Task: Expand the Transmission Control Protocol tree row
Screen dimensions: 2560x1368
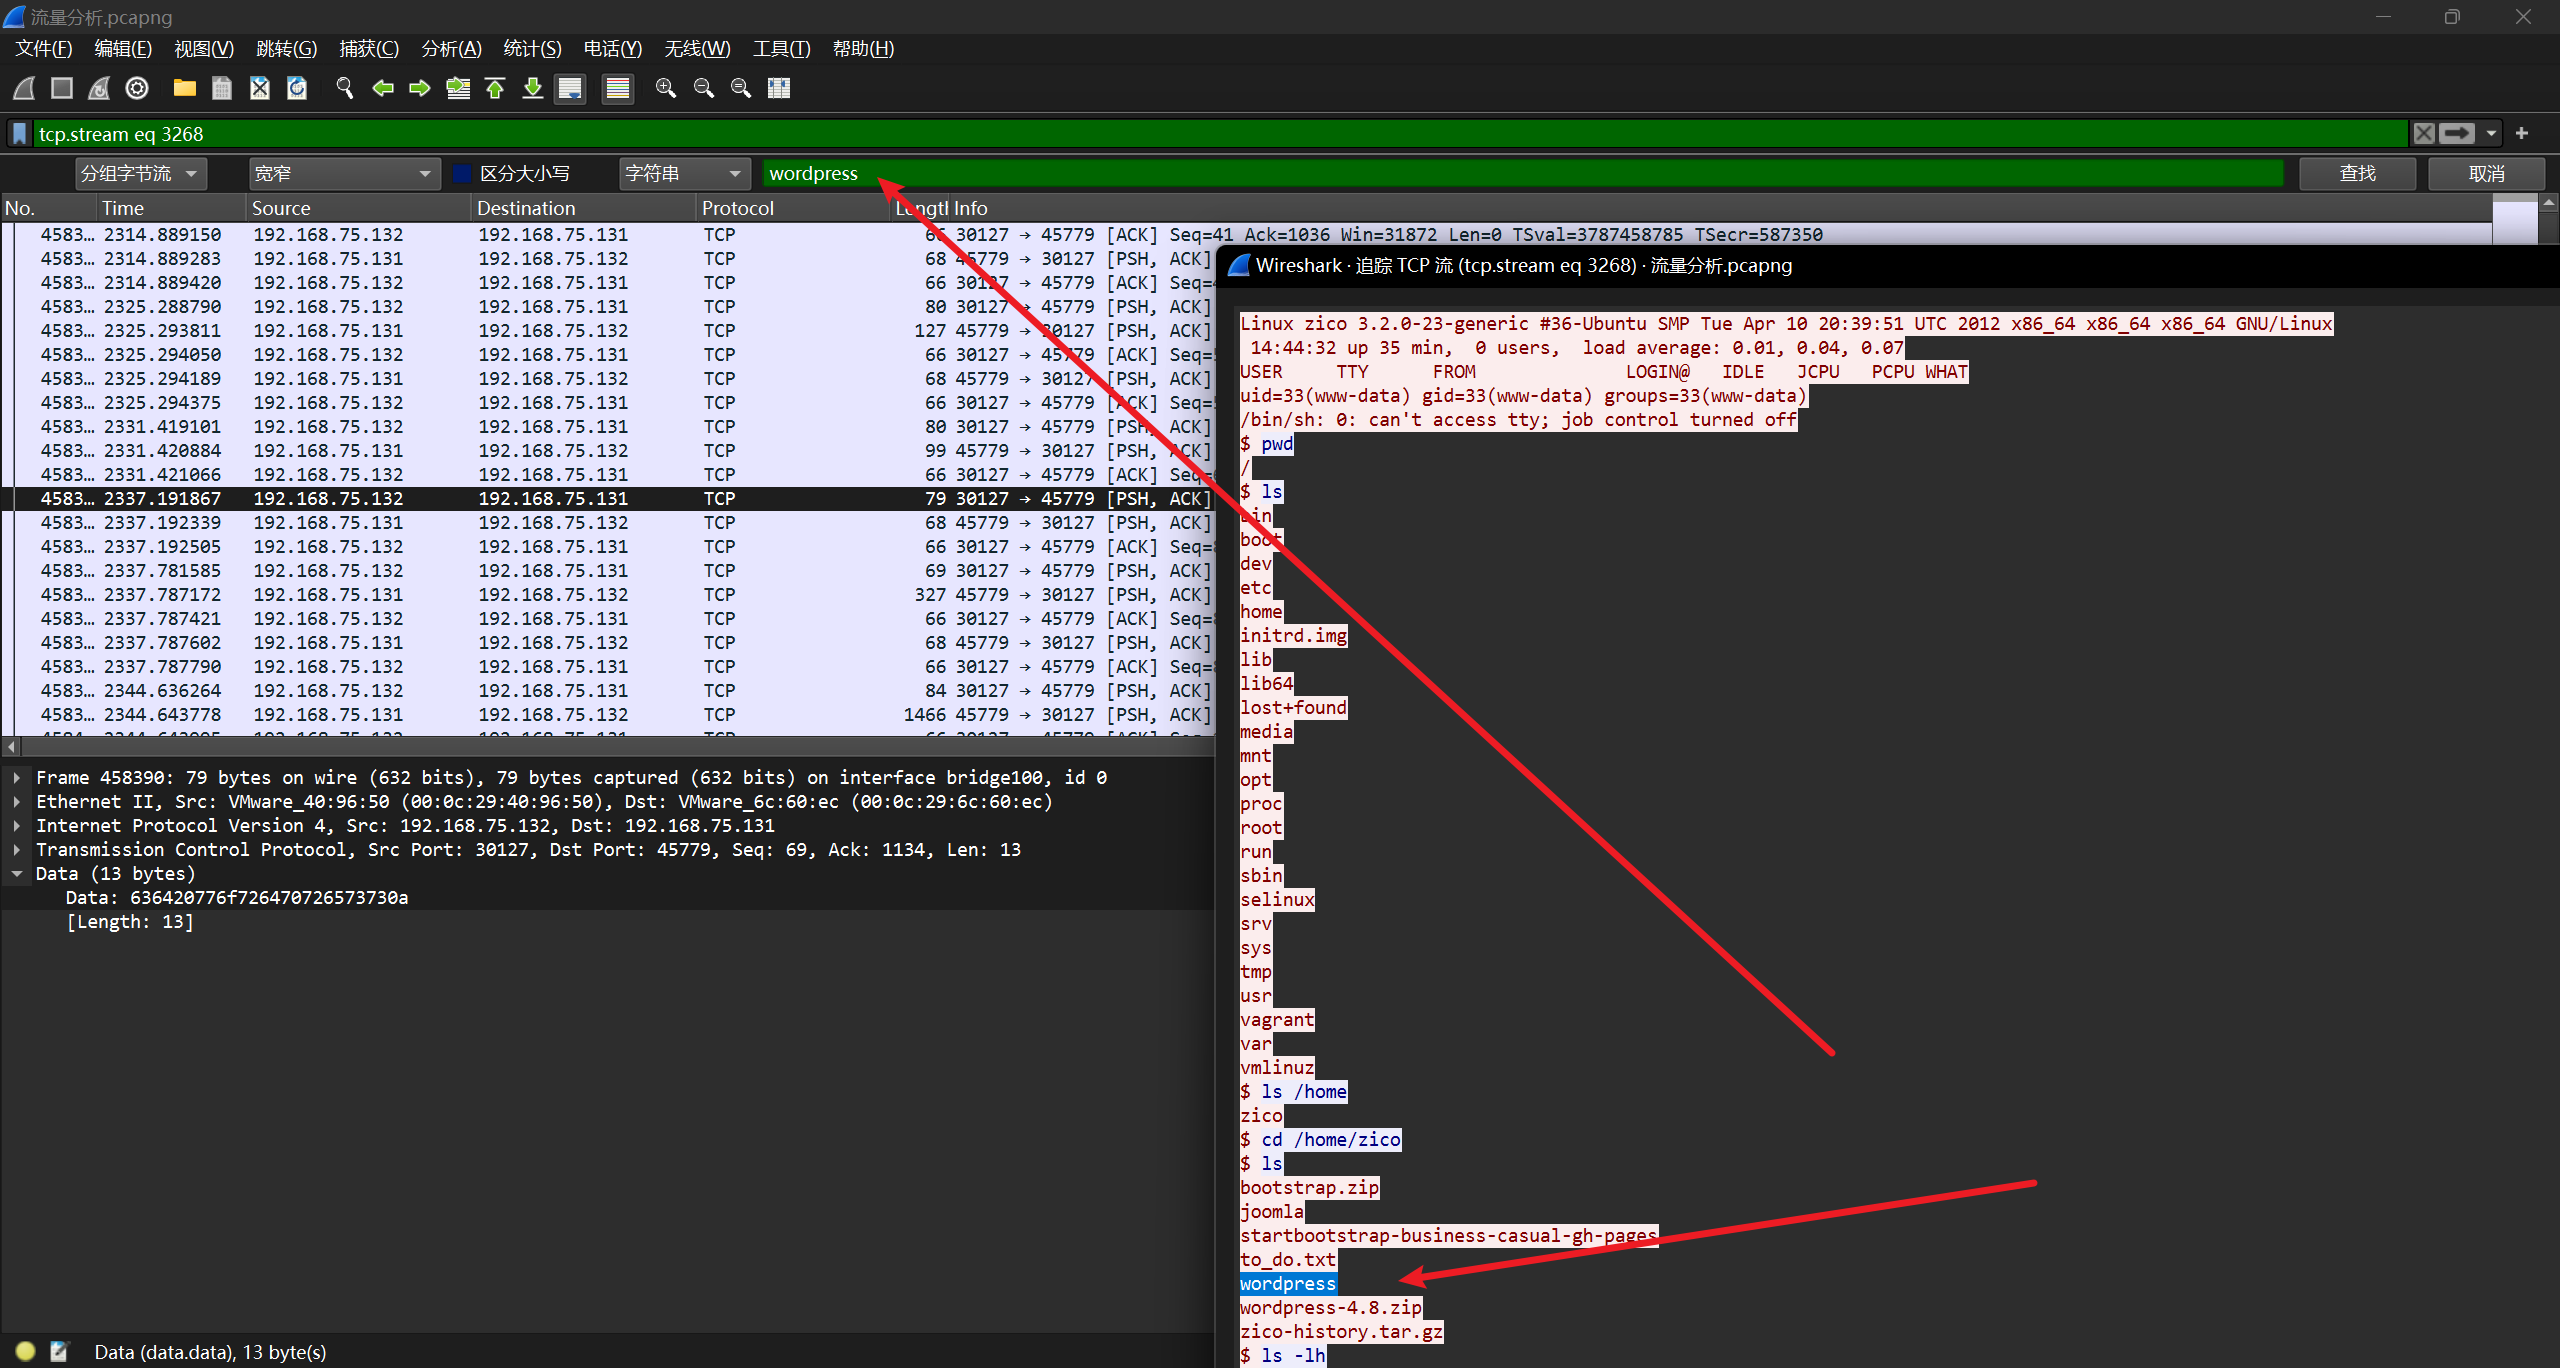Action: point(17,850)
